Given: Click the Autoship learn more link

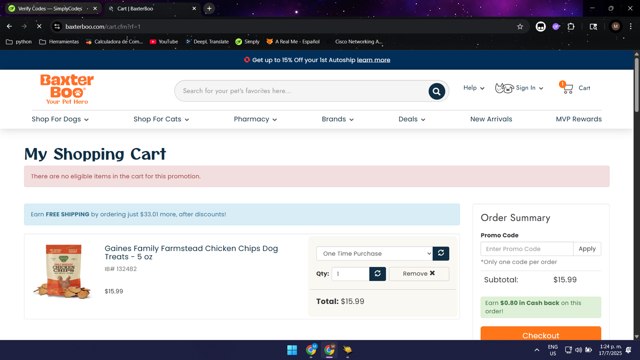Looking at the screenshot, I should pyautogui.click(x=373, y=60).
